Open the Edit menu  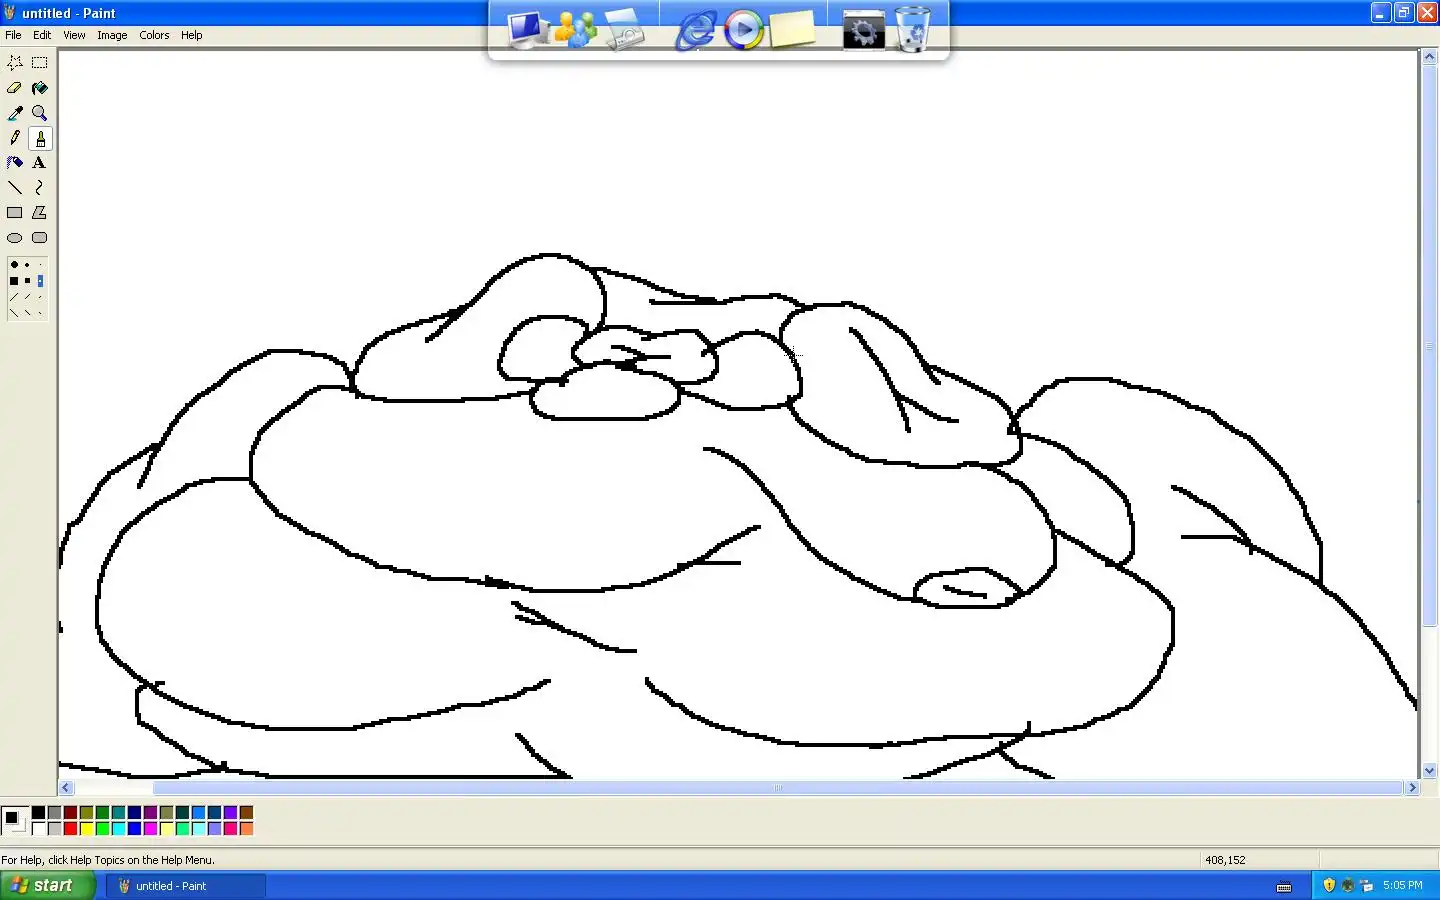tap(42, 35)
